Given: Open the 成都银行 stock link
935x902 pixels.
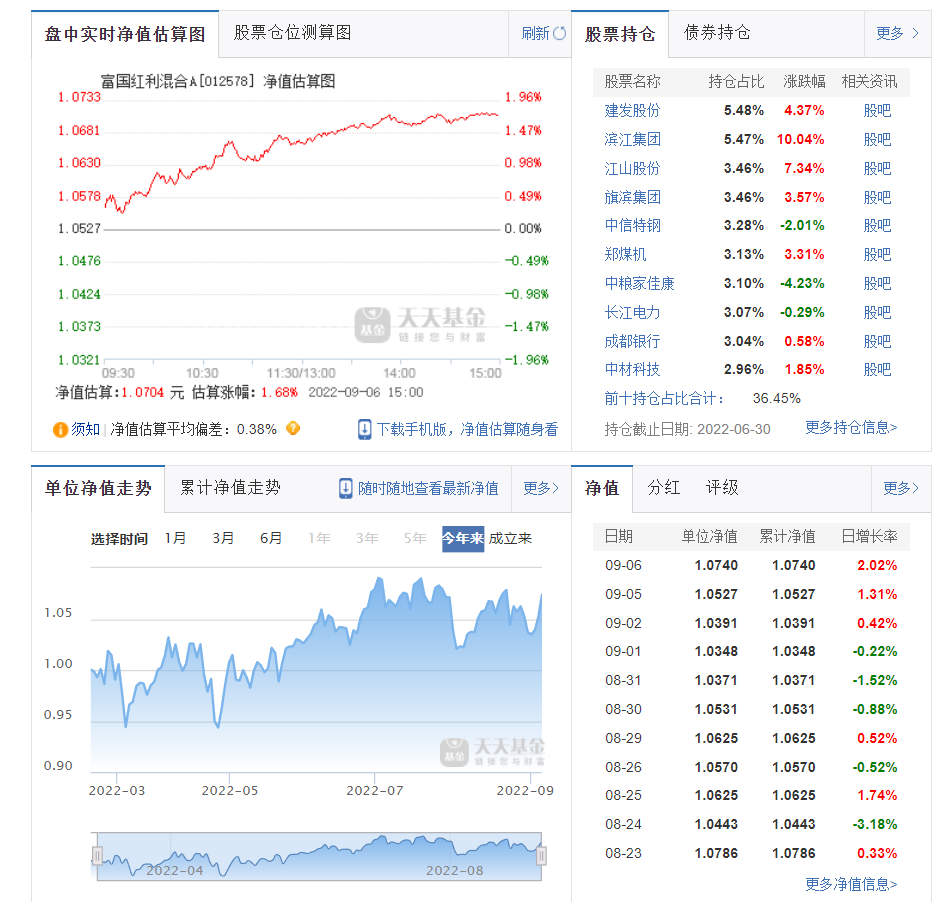Looking at the screenshot, I should point(632,342).
